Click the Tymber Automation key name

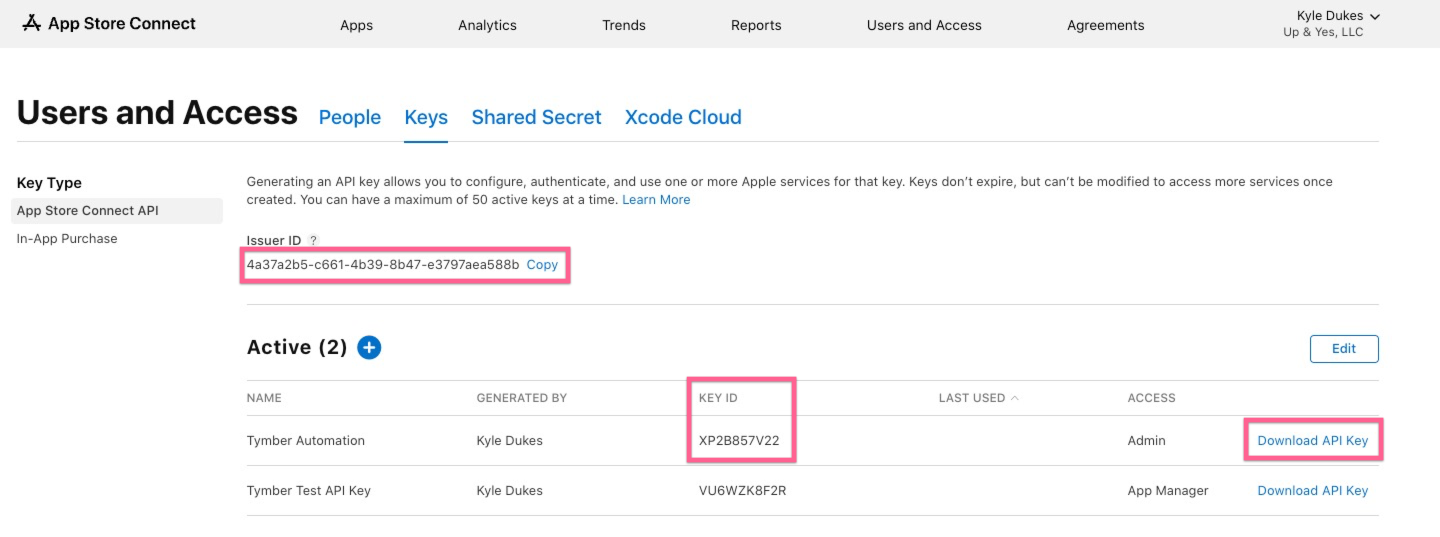[306, 441]
